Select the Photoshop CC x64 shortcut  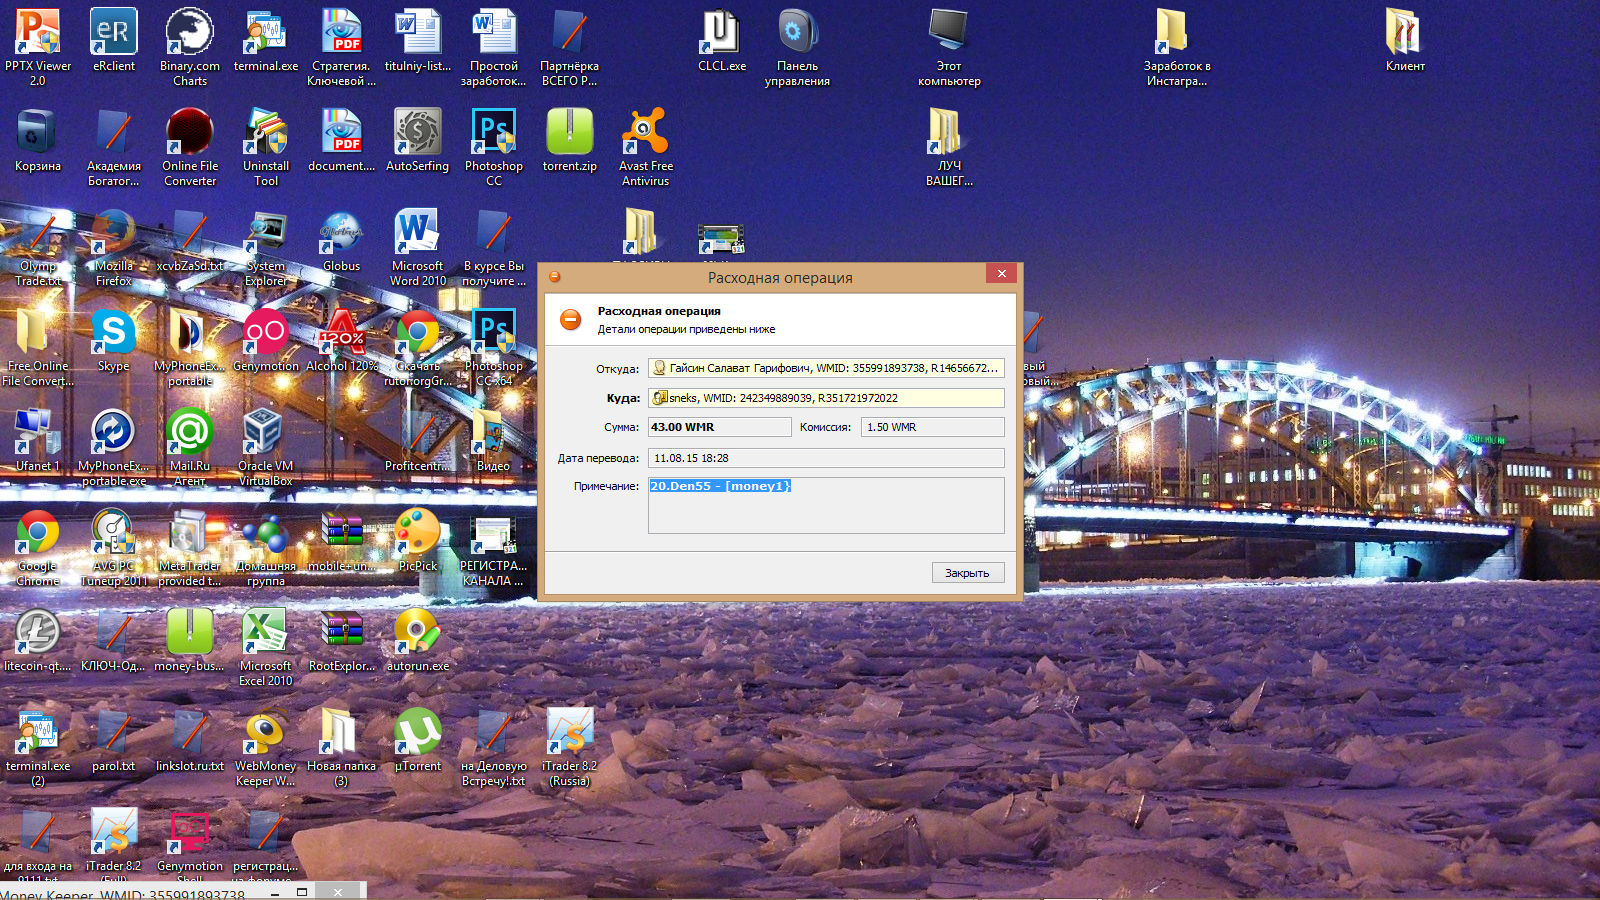coord(494,346)
